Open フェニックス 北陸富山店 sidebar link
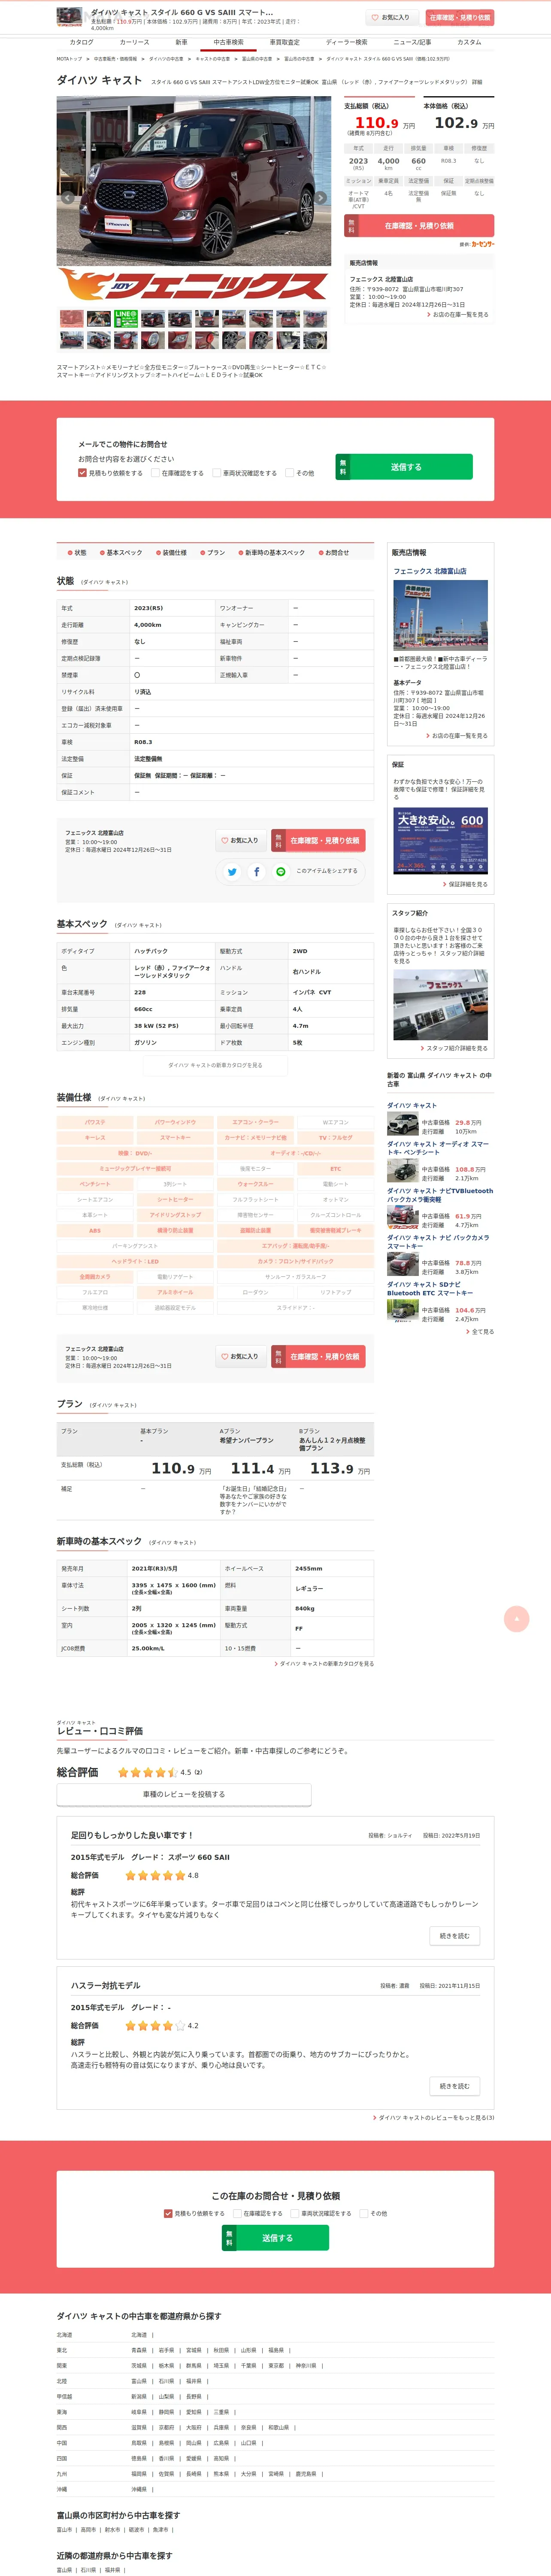The height and width of the screenshot is (2576, 551). 430,571
